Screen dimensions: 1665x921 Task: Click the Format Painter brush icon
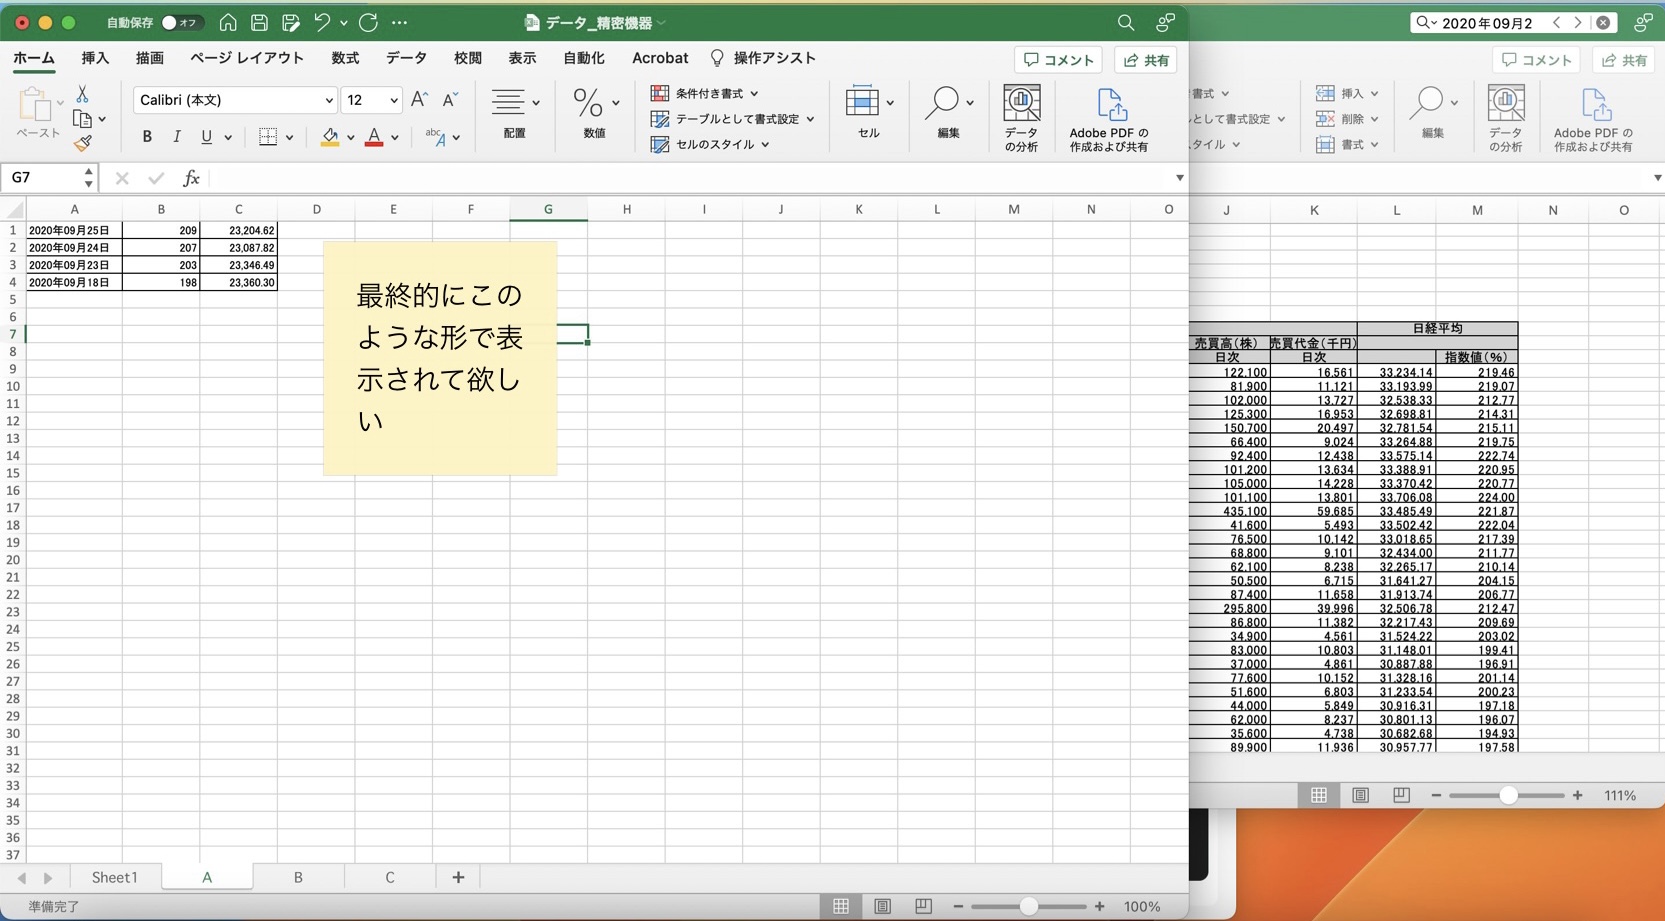pos(82,143)
